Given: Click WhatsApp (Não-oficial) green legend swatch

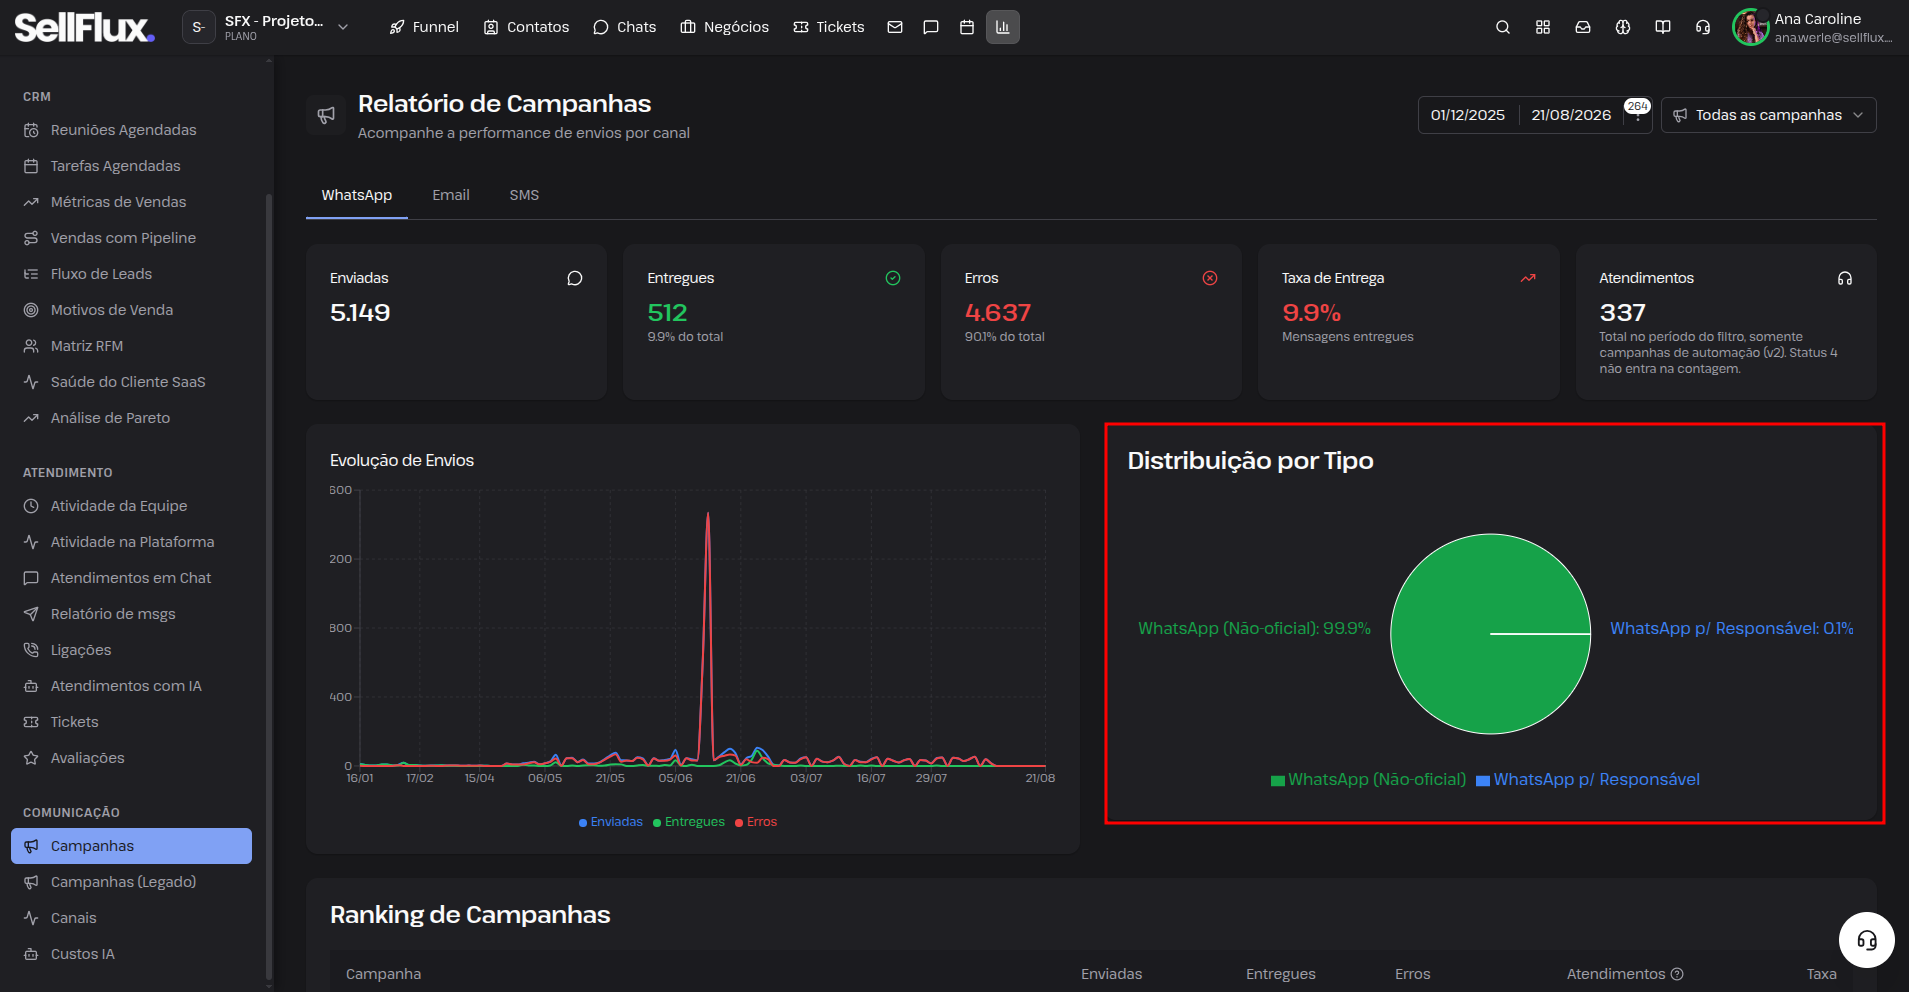Looking at the screenshot, I should 1278,781.
